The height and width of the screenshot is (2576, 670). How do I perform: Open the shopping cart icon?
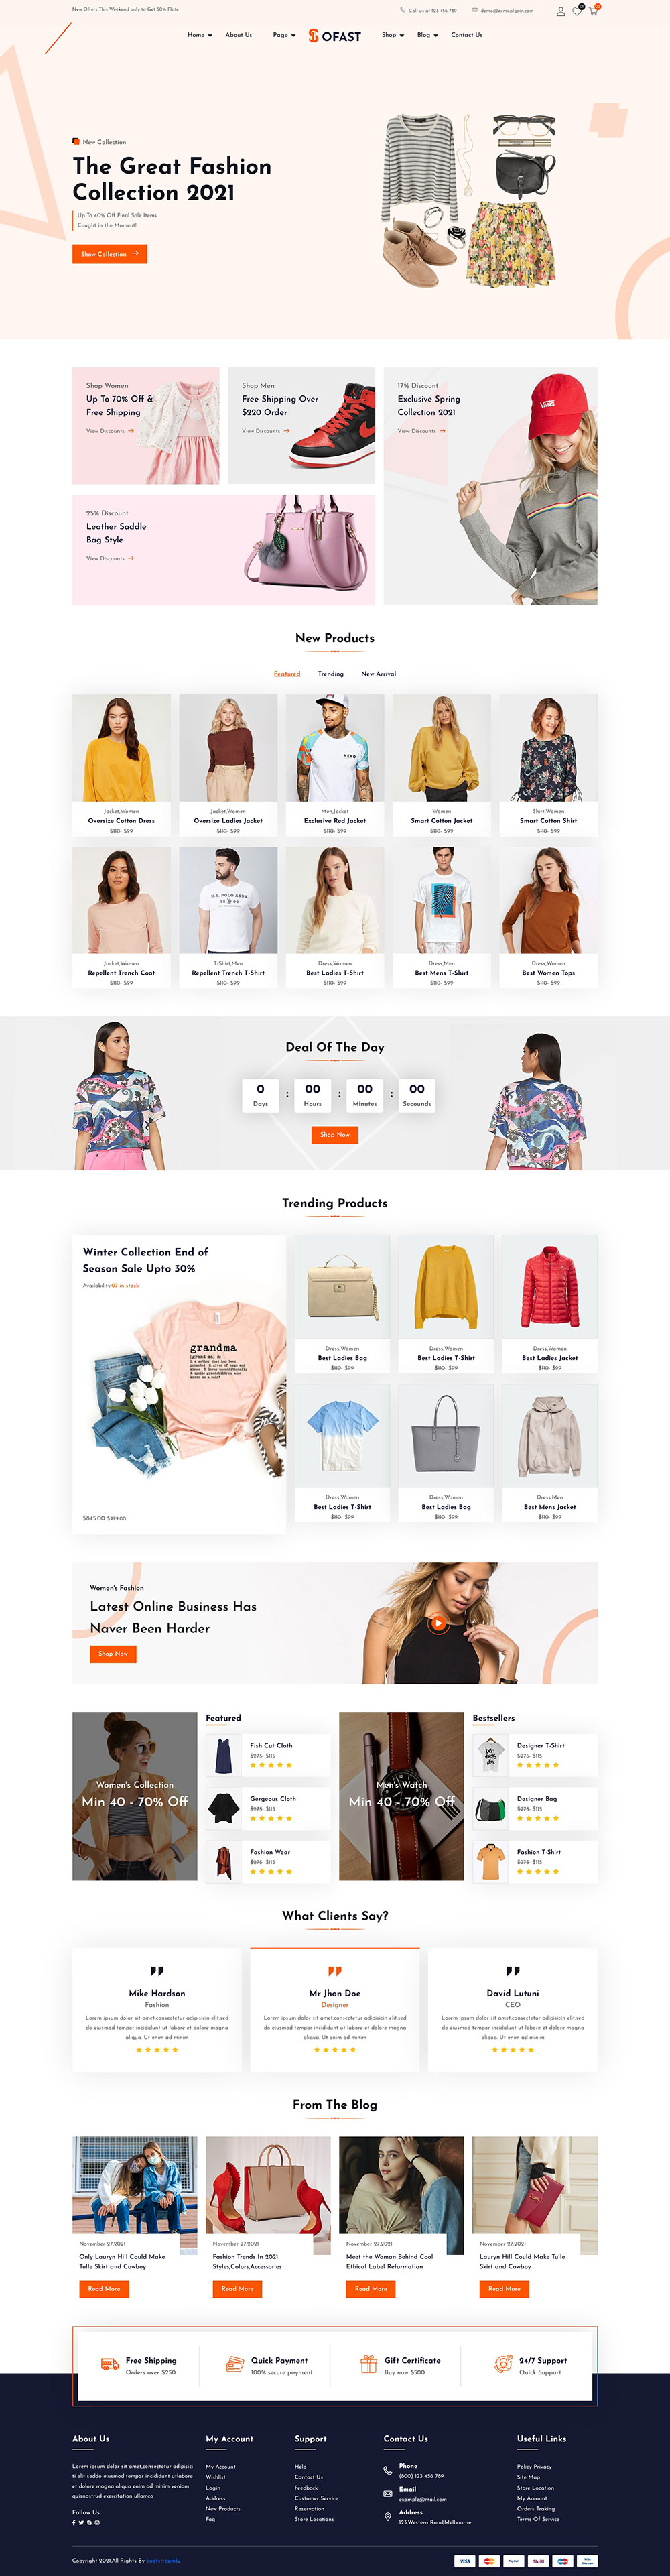tap(593, 12)
